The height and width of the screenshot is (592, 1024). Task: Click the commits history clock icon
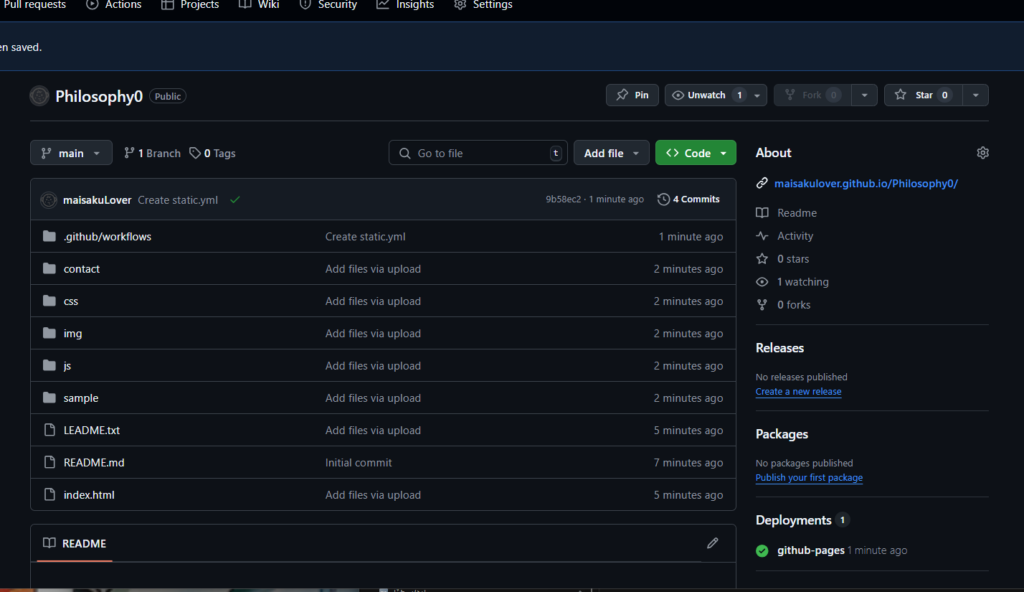pyautogui.click(x=663, y=199)
